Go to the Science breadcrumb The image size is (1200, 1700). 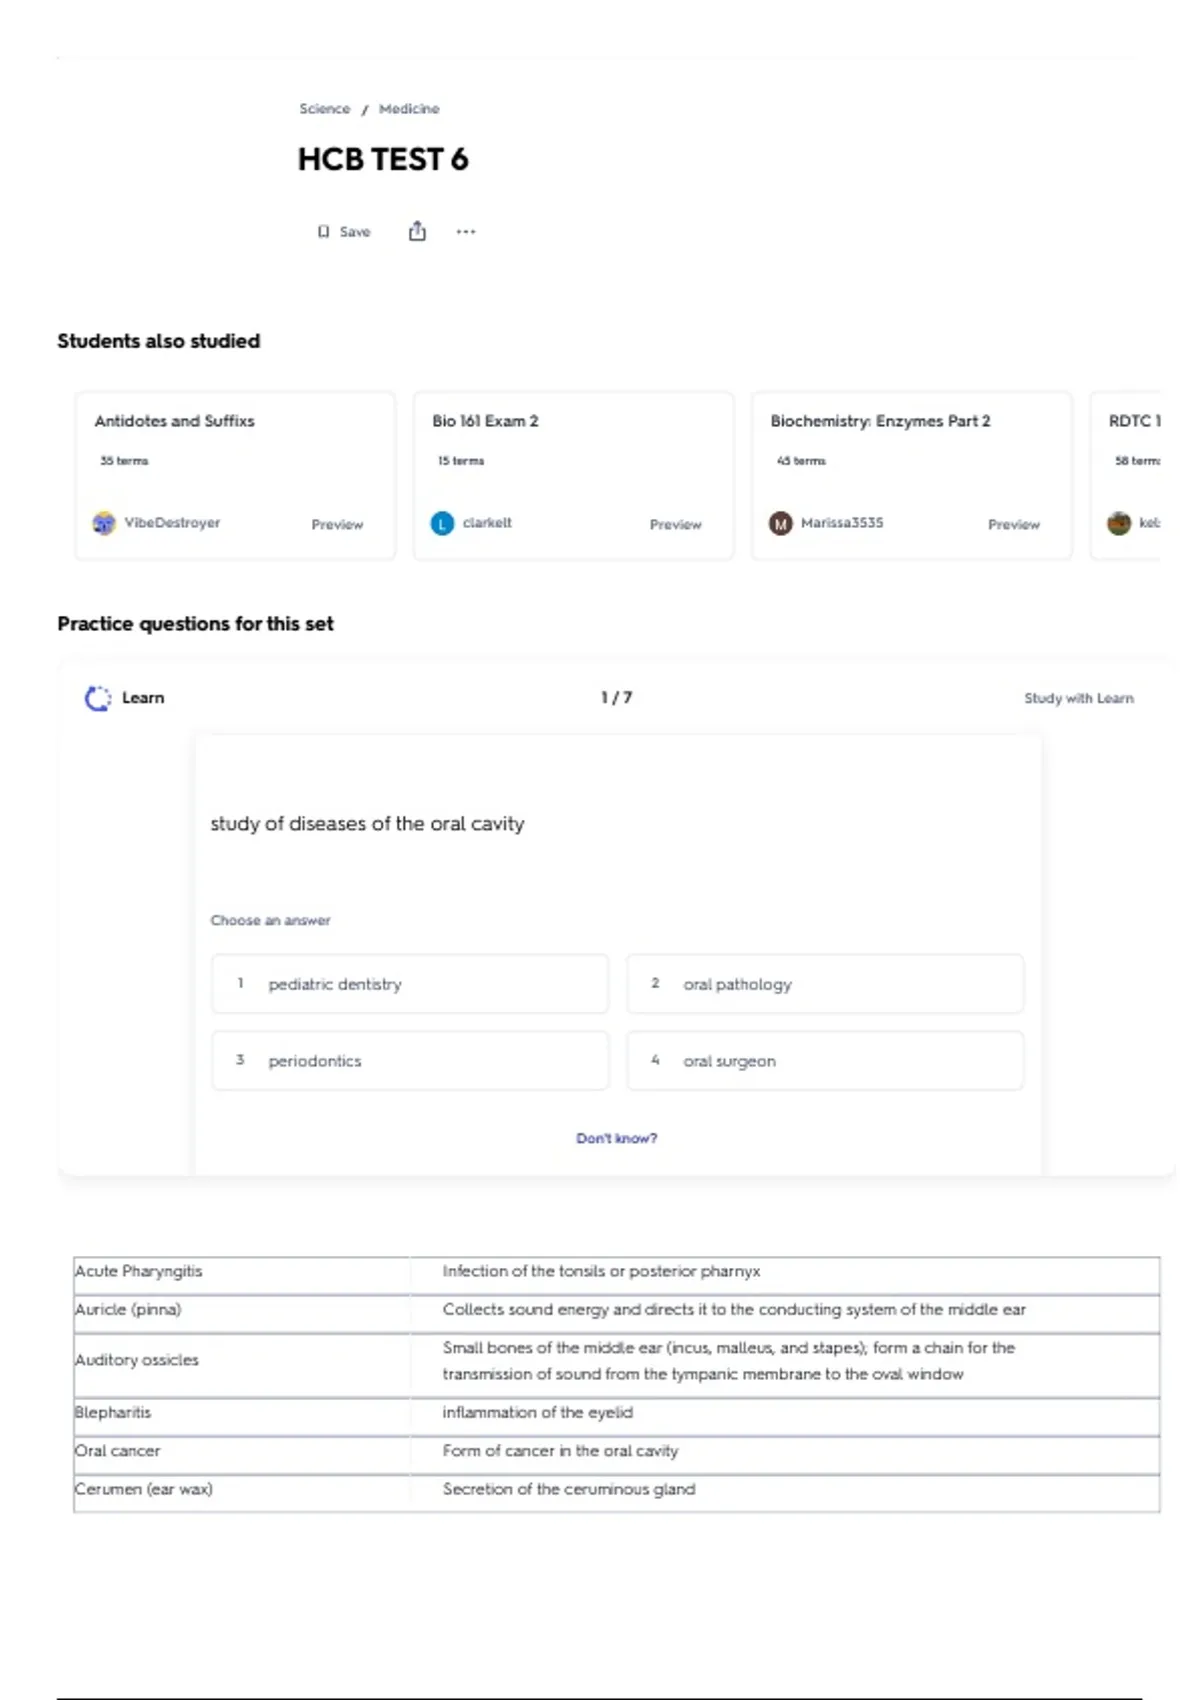tap(325, 109)
